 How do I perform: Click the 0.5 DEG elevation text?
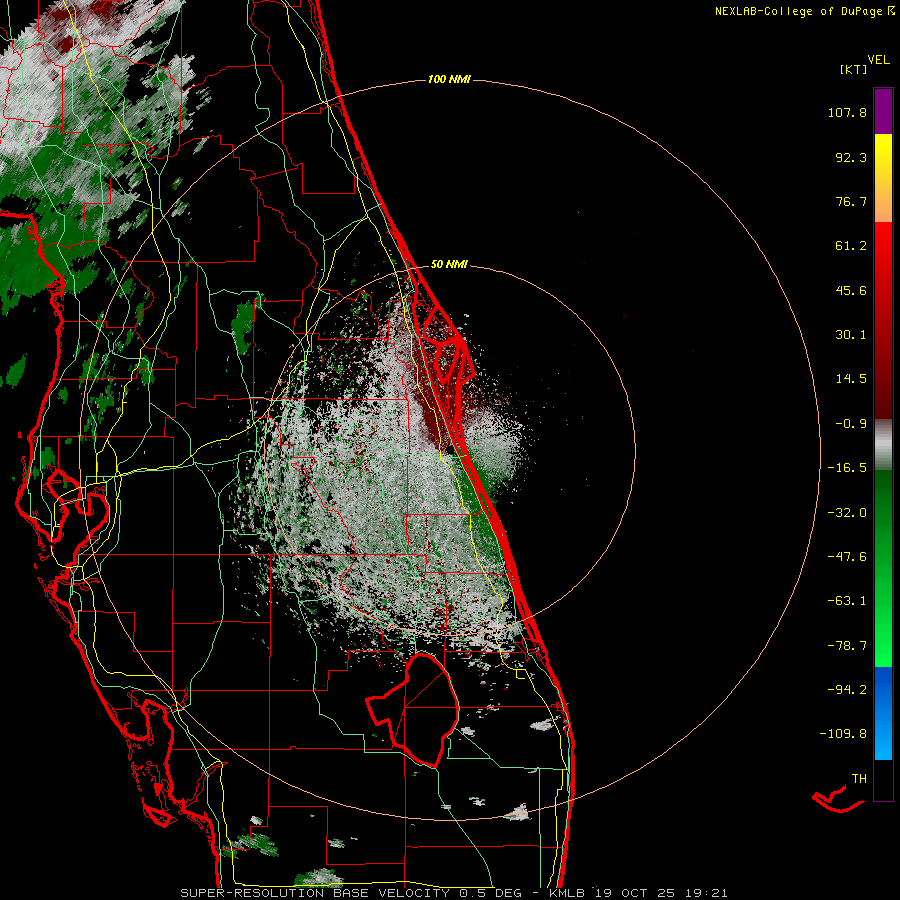(x=491, y=893)
